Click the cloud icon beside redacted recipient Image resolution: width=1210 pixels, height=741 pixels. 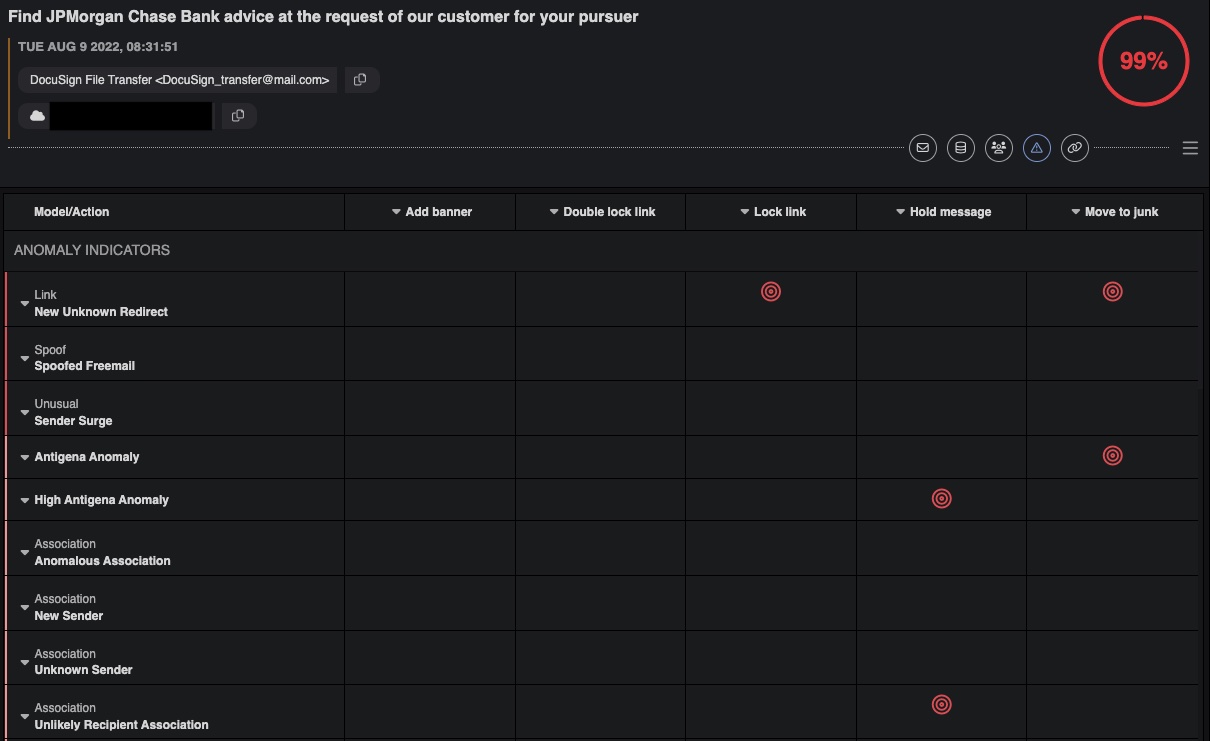38,116
